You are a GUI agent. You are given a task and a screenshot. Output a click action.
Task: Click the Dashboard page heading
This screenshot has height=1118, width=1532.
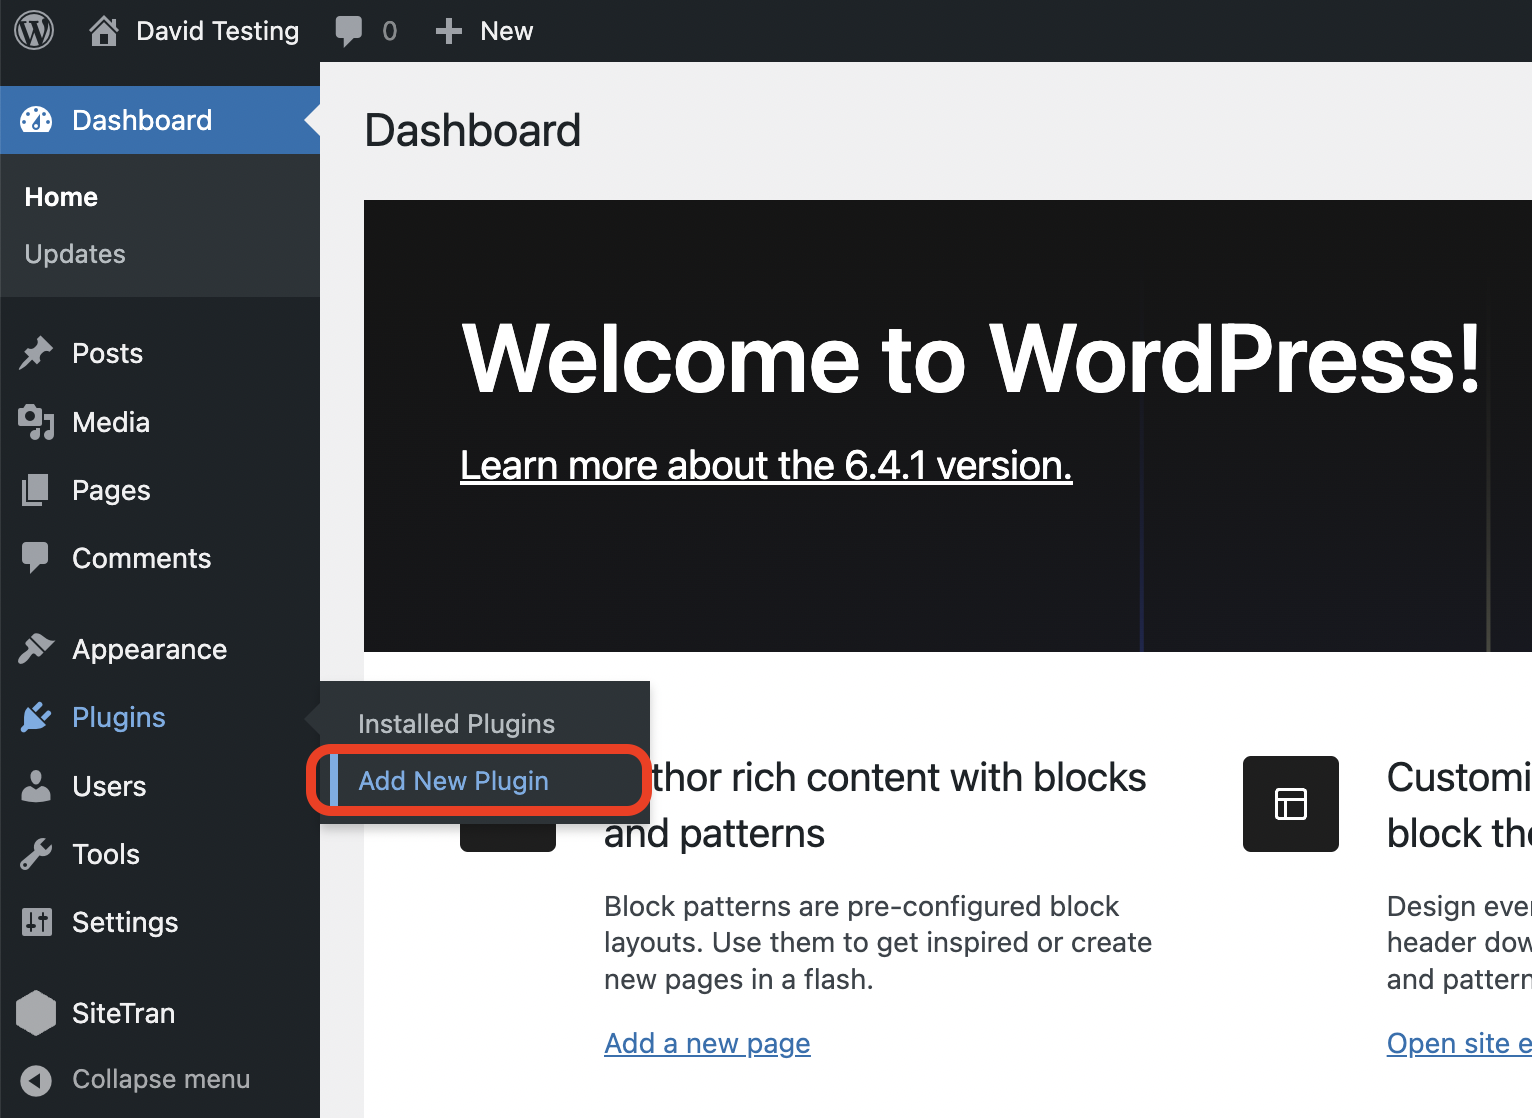coord(472,130)
